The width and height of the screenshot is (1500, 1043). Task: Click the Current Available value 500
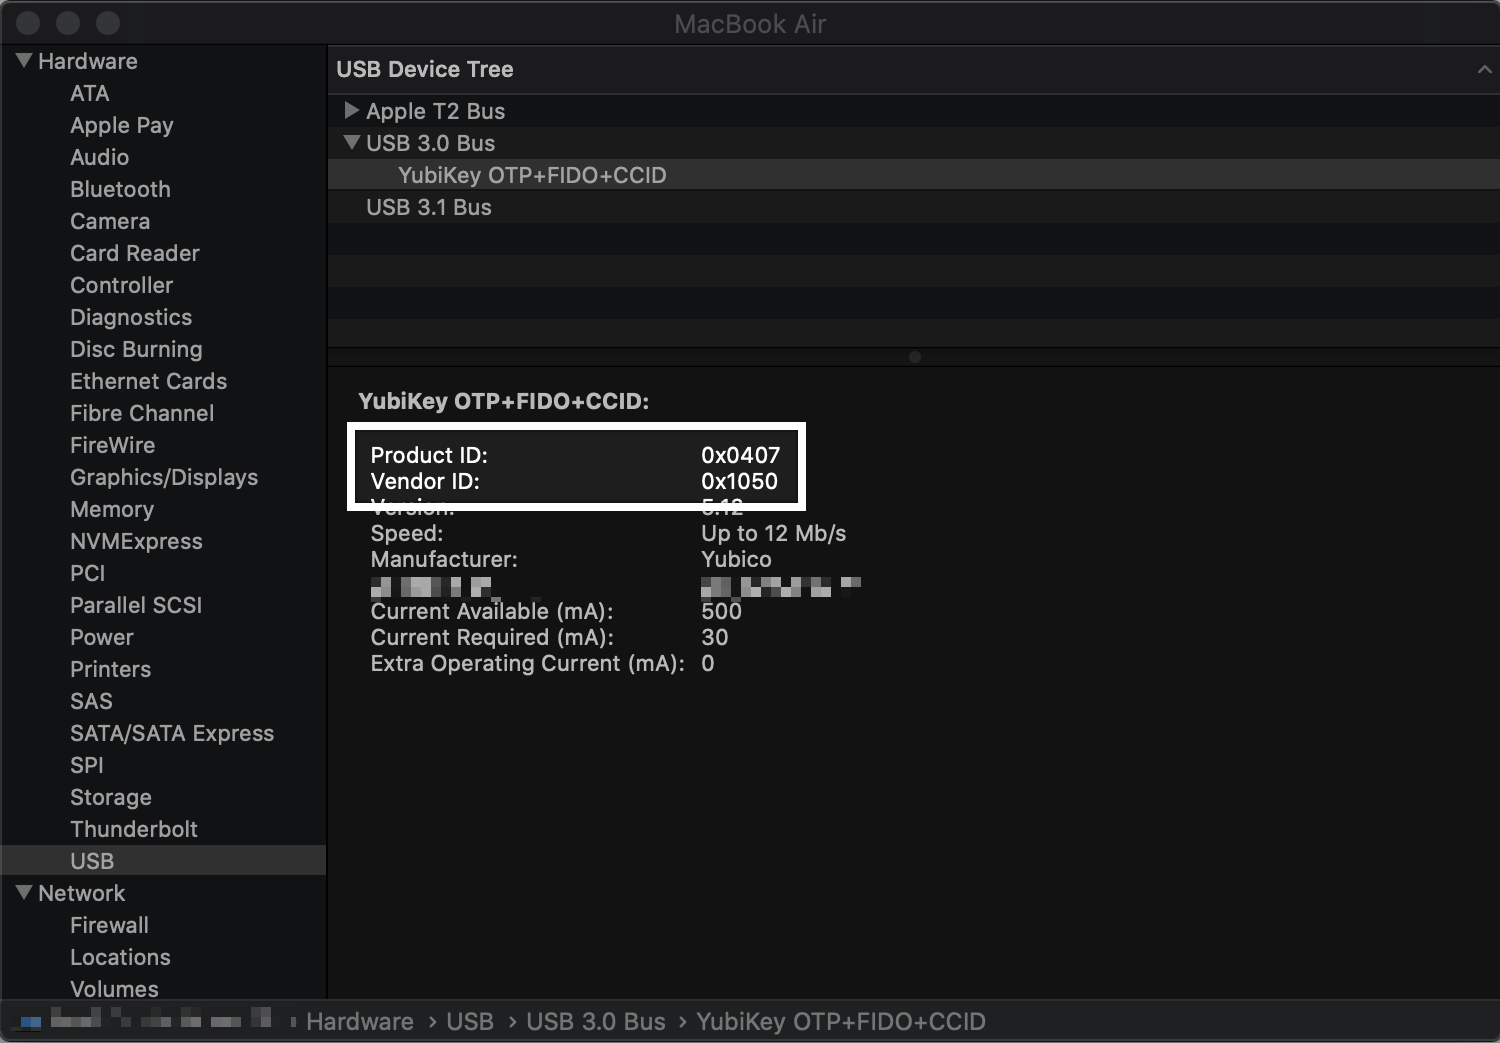(721, 611)
